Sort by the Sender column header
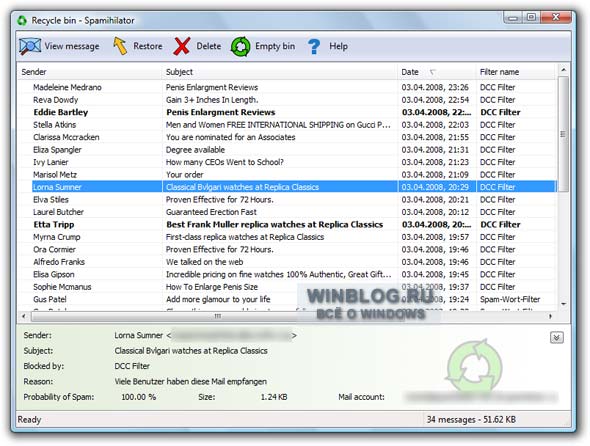The image size is (590, 446). (90, 72)
